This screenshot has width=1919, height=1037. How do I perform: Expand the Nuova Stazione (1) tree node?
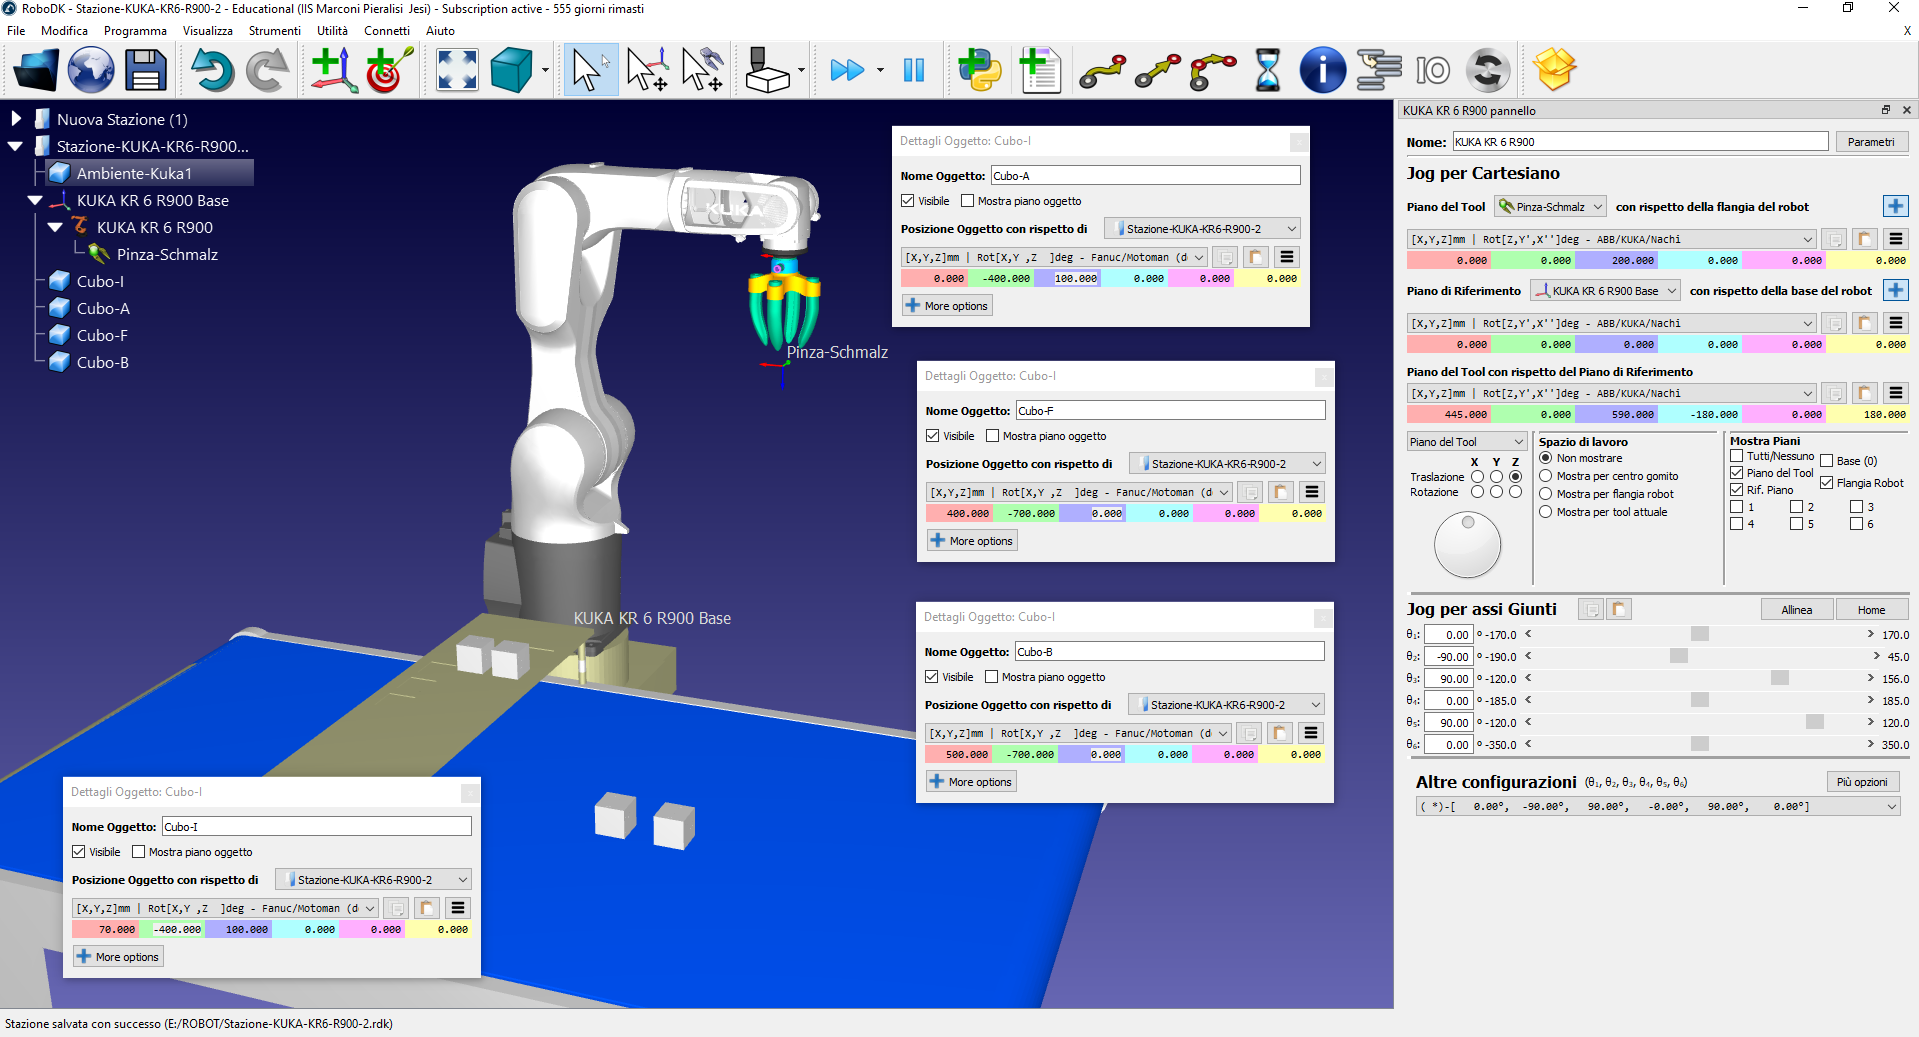(x=15, y=119)
